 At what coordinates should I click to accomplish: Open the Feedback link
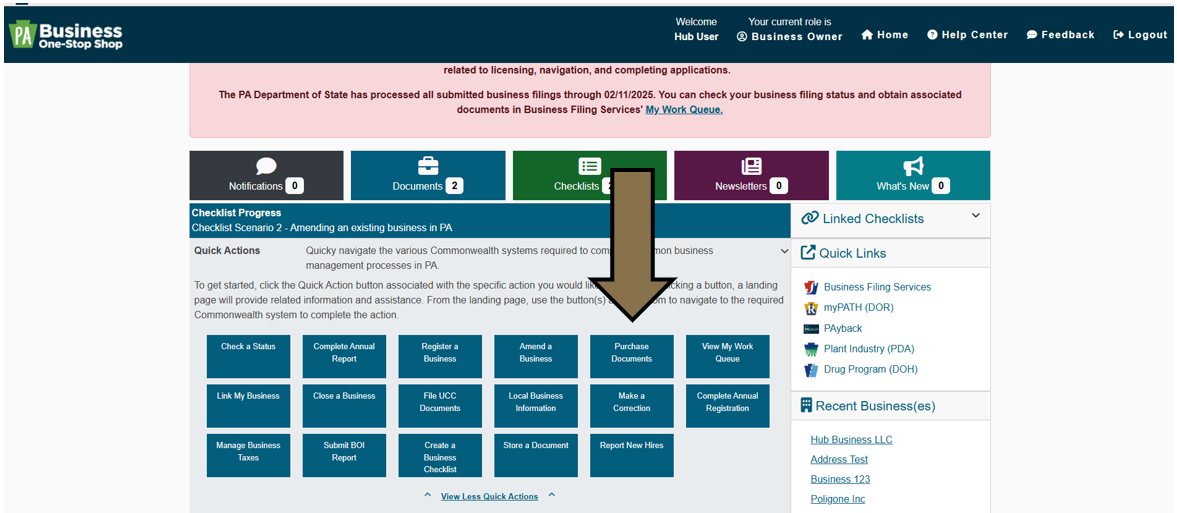coord(1061,35)
